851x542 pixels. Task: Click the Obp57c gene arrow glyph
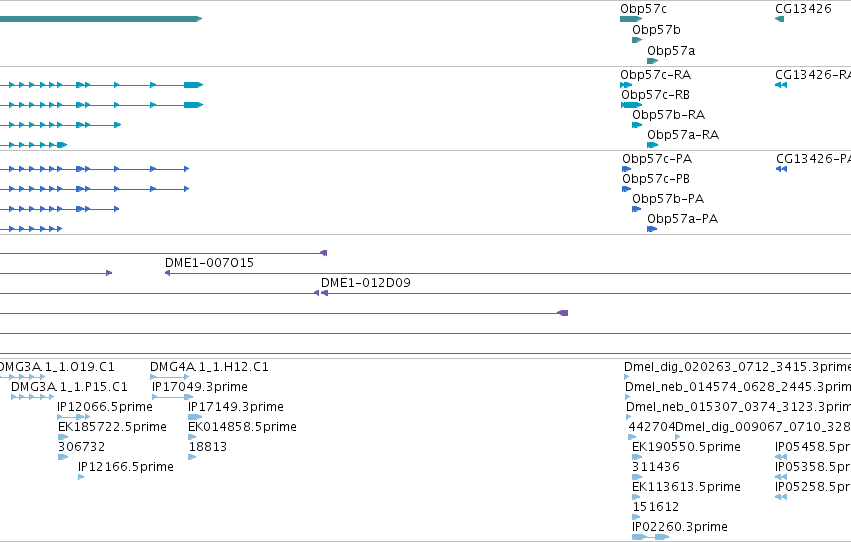pyautogui.click(x=631, y=20)
